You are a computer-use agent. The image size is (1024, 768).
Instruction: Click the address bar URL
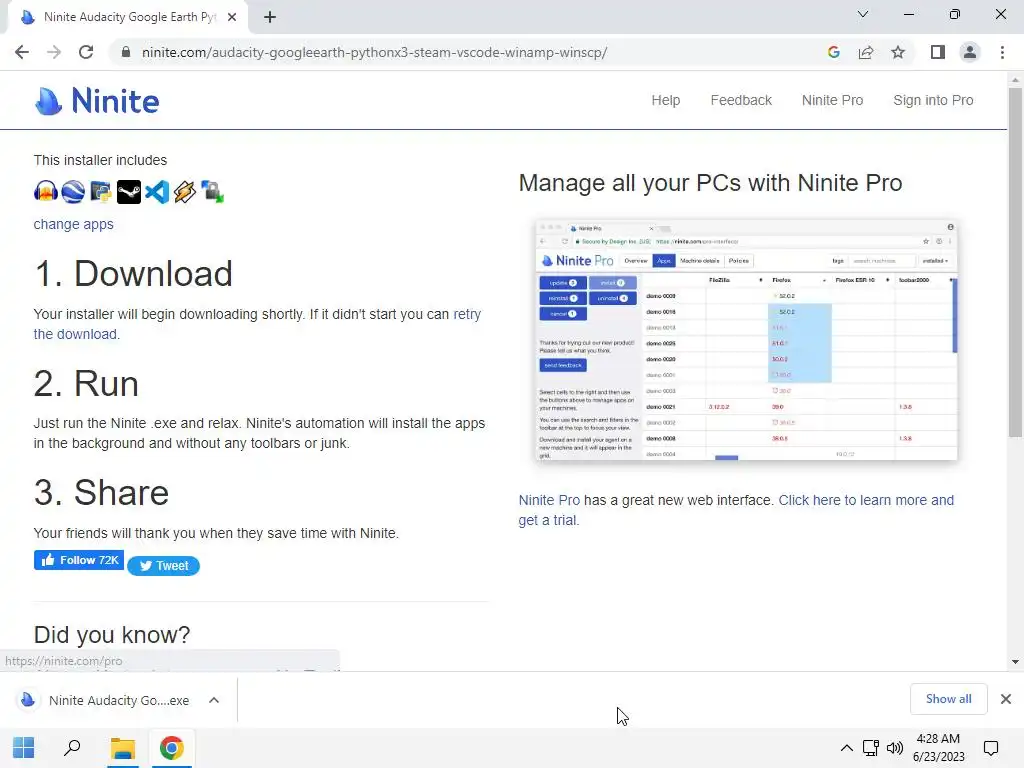[x=374, y=52]
